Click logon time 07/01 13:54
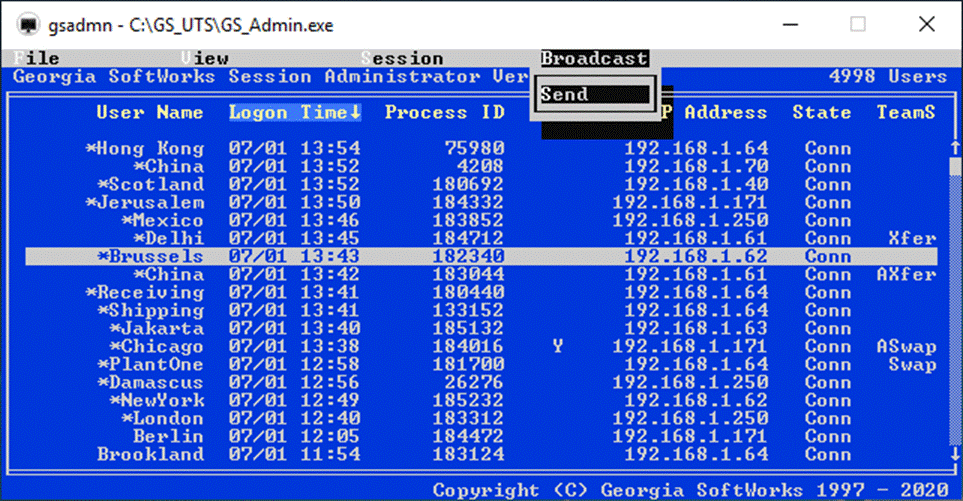Viewport: 963px width, 501px height. click(x=294, y=149)
